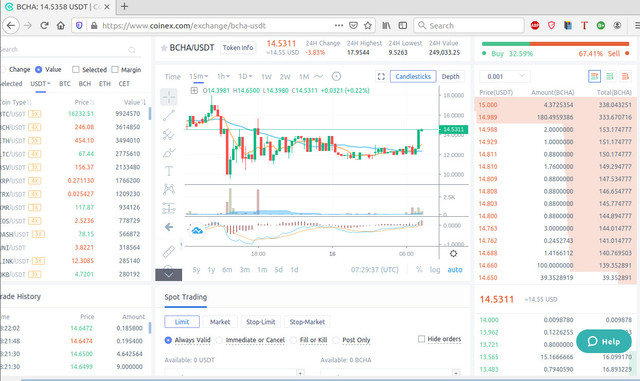Expand the 0.001 price precision dropdown
This screenshot has height=381, width=640.
[504, 76]
